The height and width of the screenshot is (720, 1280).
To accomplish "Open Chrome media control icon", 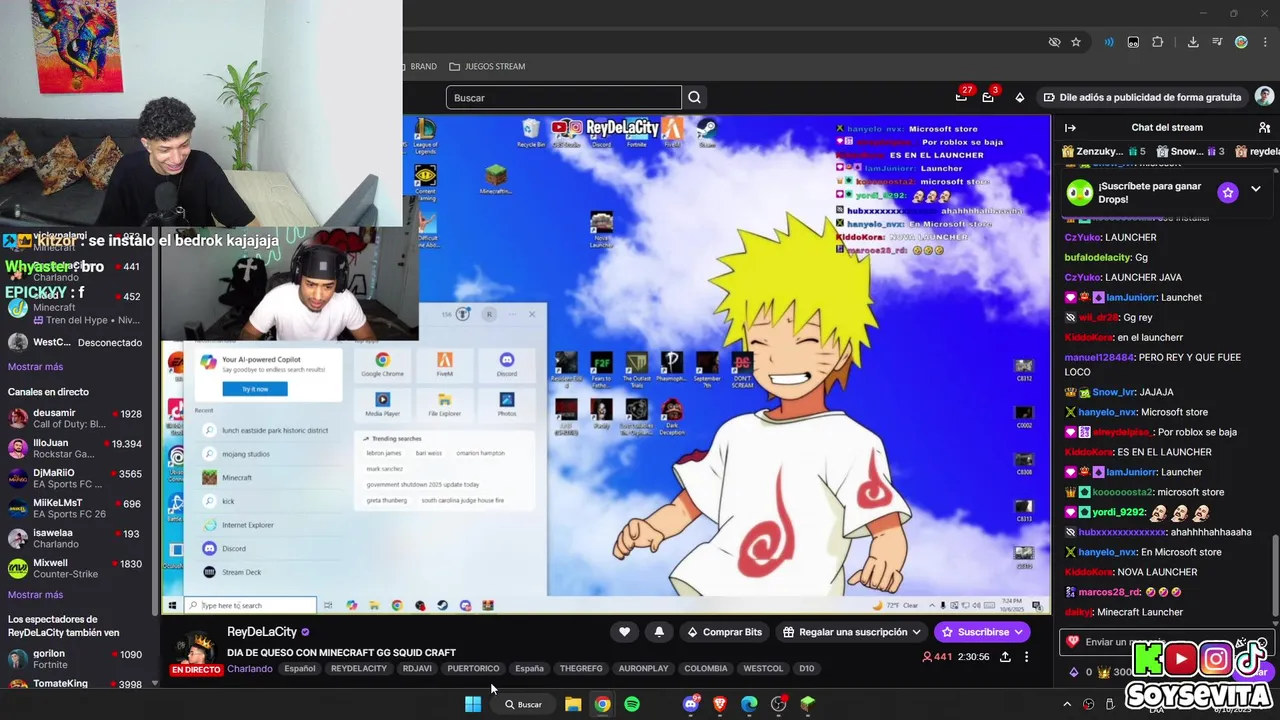I will [x=1217, y=42].
